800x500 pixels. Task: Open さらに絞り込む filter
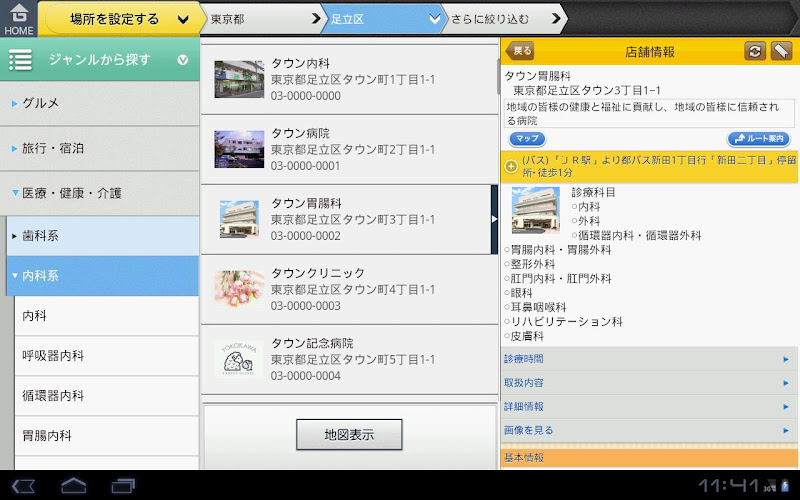tap(503, 19)
